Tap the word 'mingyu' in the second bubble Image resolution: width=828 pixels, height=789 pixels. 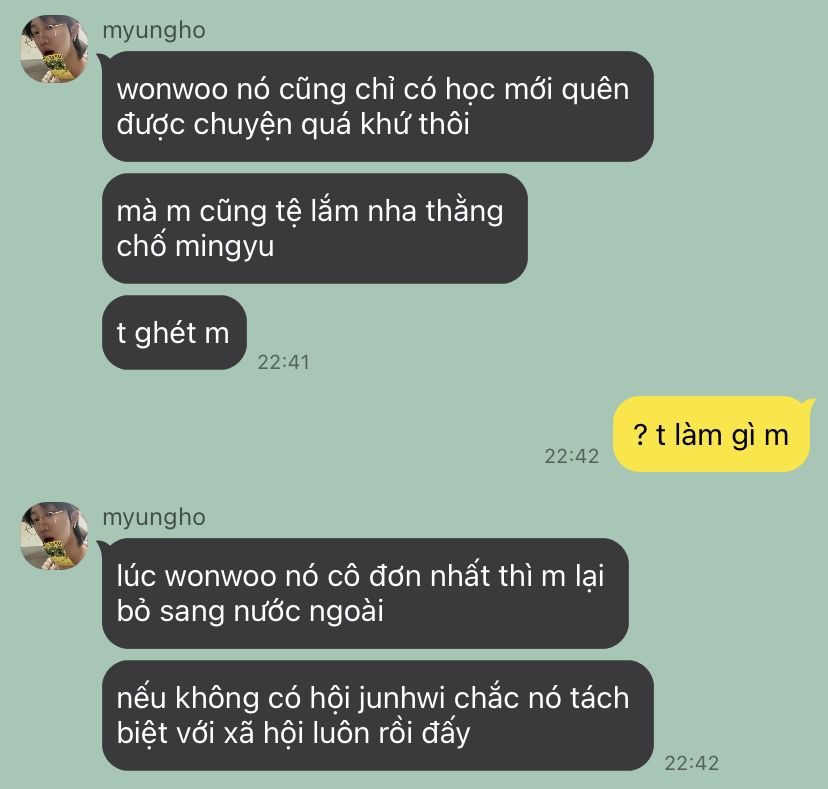(225, 247)
